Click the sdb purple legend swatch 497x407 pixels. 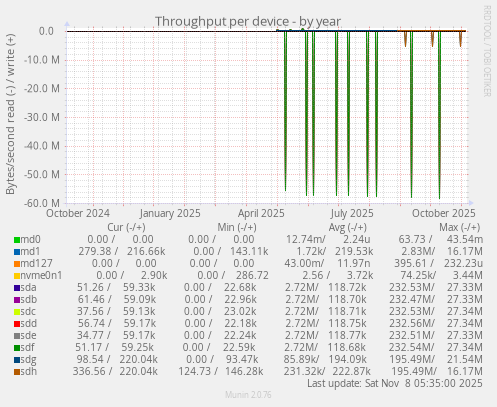17,300
